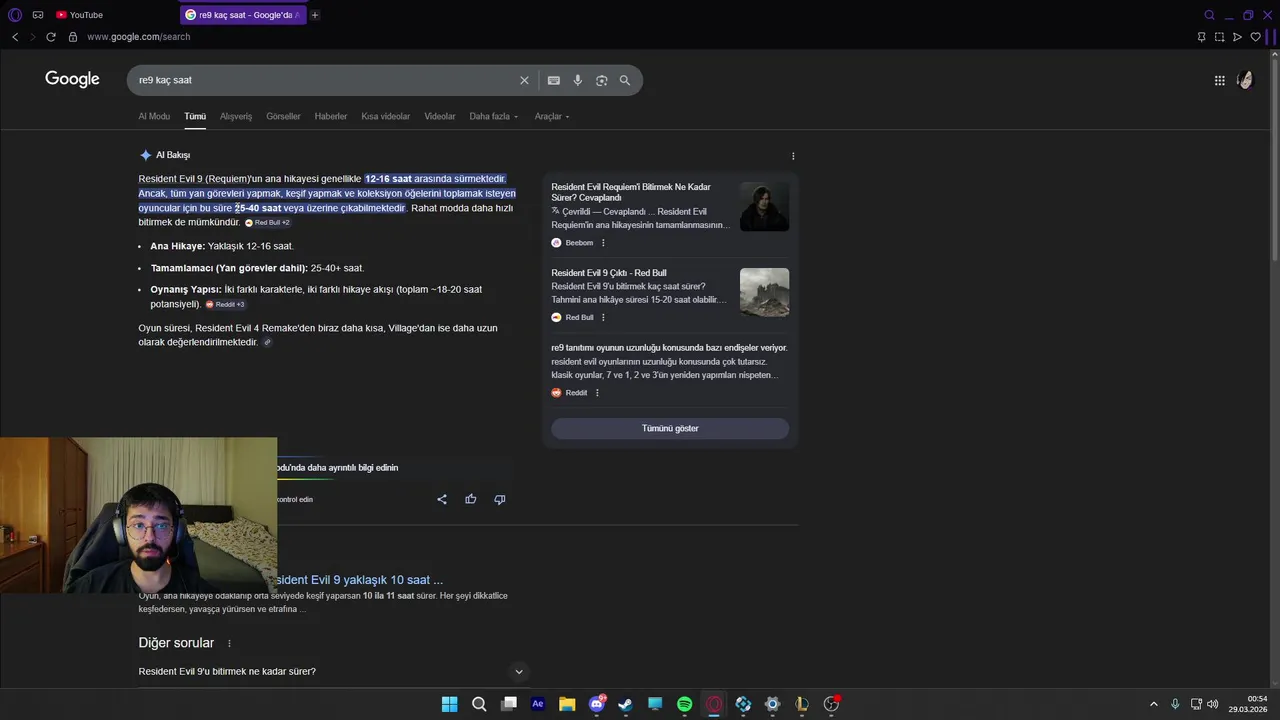Launch After Effects from the taskbar
Screen dimensions: 1280x720
pyautogui.click(x=538, y=704)
